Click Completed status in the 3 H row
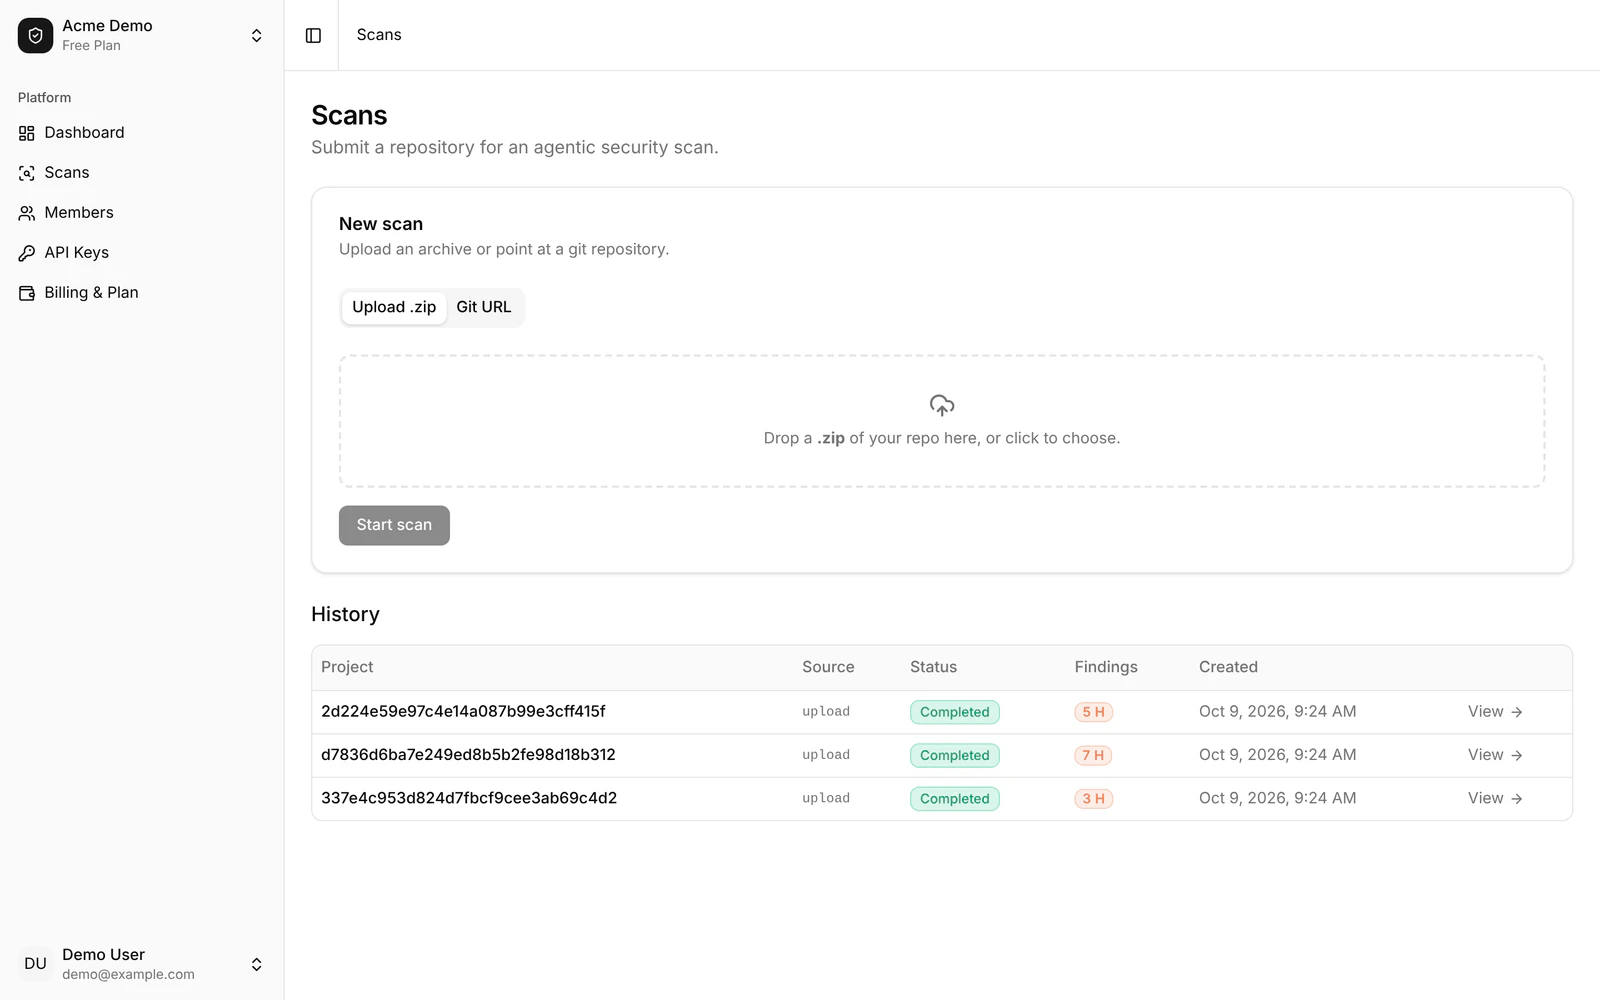This screenshot has height=1000, width=1600. [955, 798]
